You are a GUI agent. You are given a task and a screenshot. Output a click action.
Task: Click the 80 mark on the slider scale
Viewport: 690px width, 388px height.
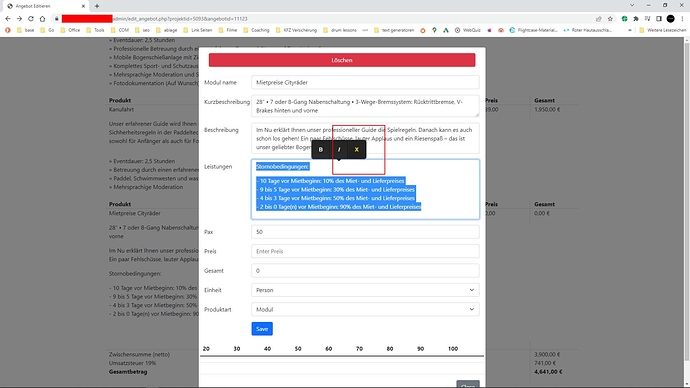[x=390, y=348]
